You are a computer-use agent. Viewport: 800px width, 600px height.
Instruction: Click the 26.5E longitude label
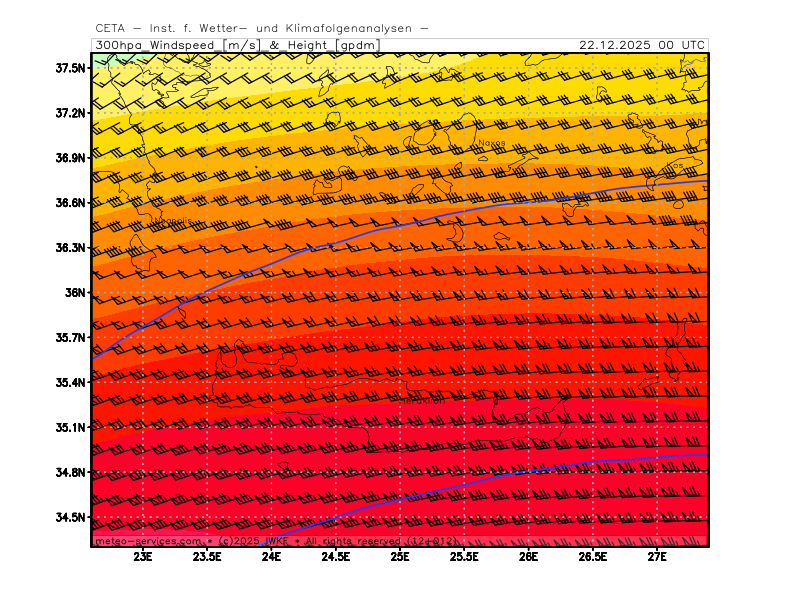coord(593,556)
